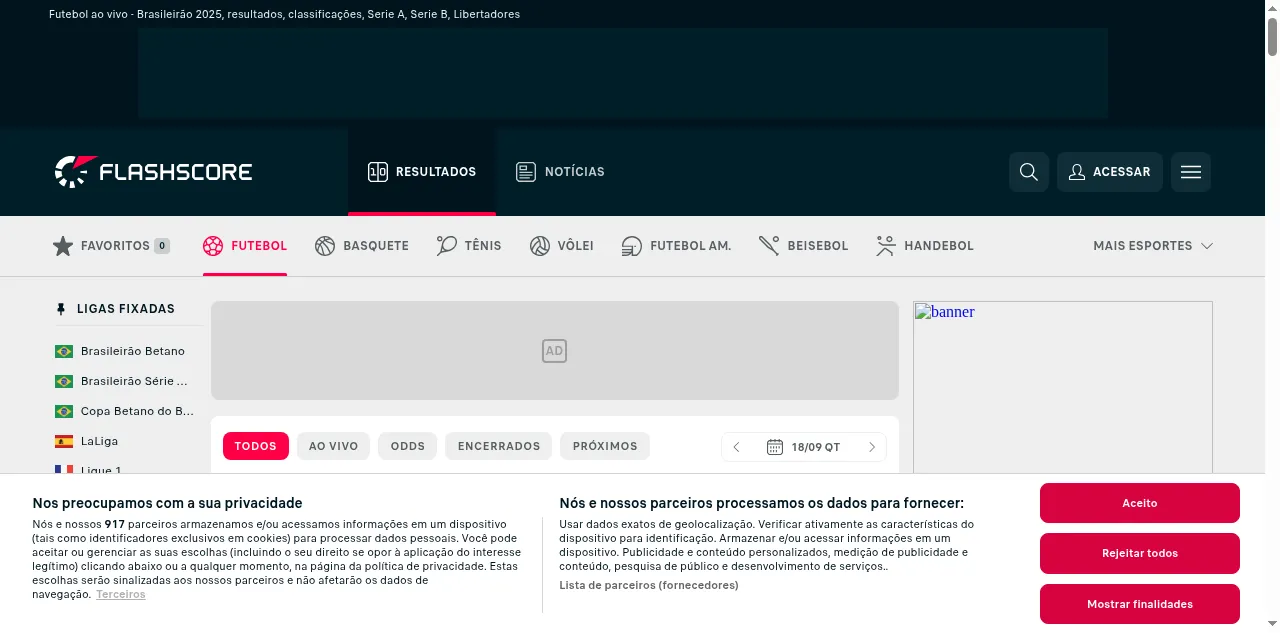This screenshot has width=1280, height=633.
Task: Switch to the Resultados tab
Action: [422, 172]
